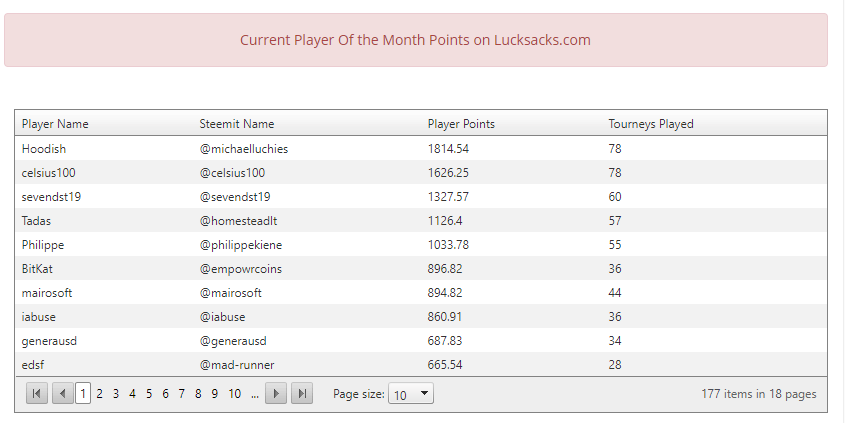
Task: Go to the next page arrow
Action: [277, 394]
